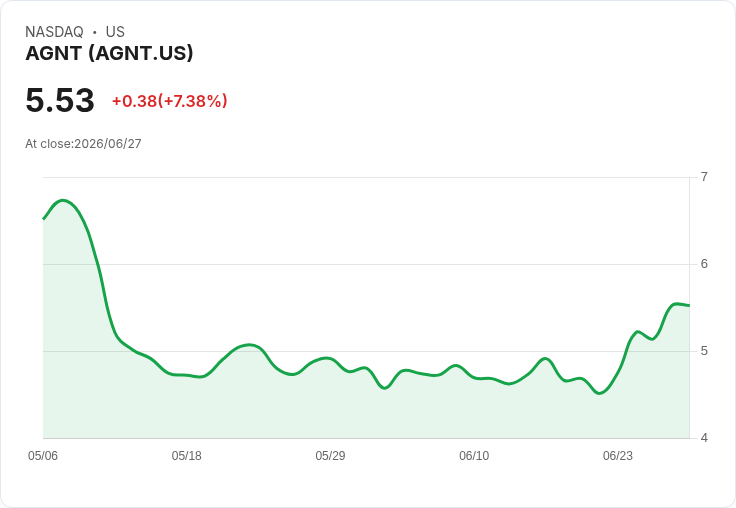This screenshot has height=508, width=736.
Task: Click the AGNT (AGNT.US) stock title
Action: click(109, 53)
